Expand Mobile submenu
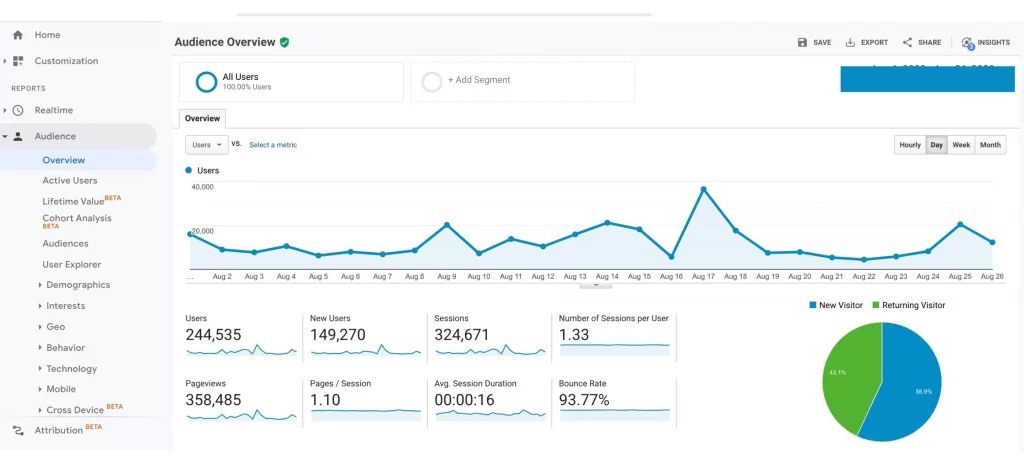 pos(40,389)
